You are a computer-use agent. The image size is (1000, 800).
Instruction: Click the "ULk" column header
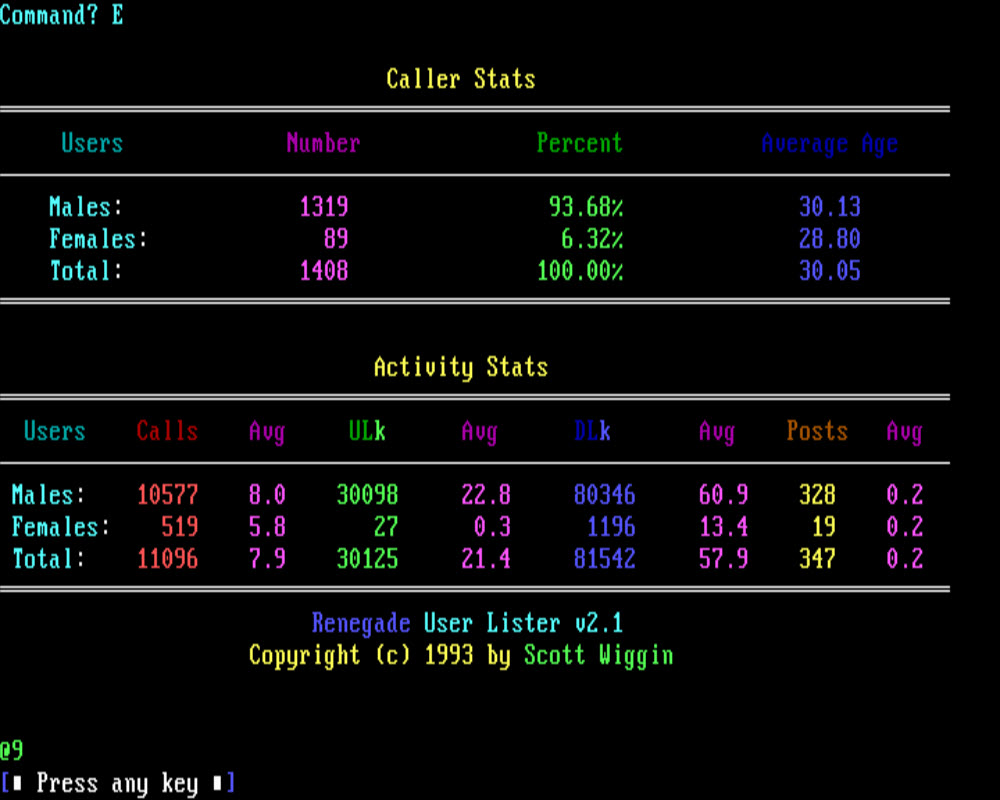367,431
